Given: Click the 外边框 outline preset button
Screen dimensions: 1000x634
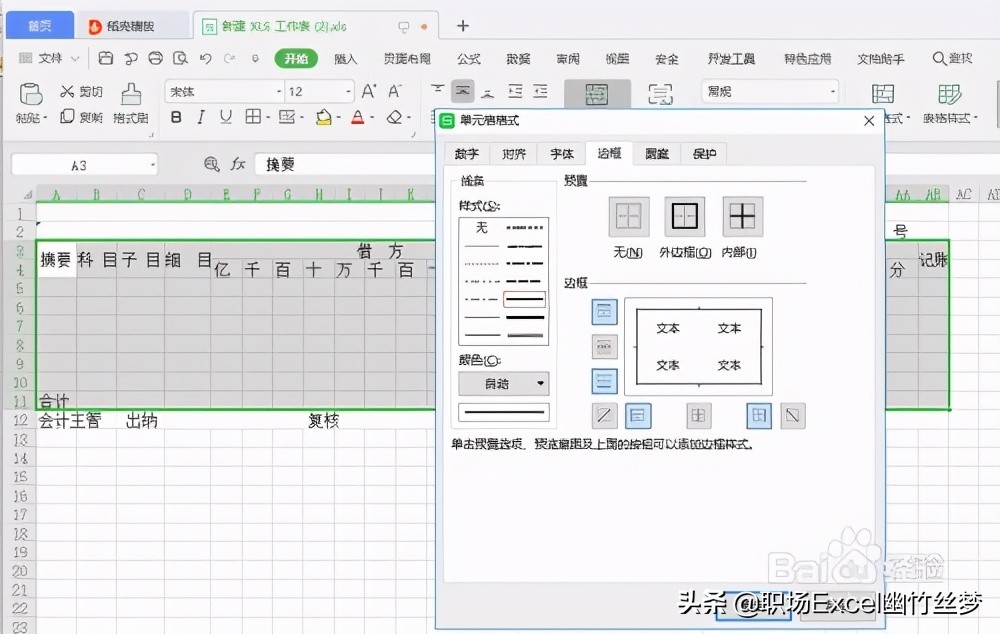Looking at the screenshot, I should tap(684, 217).
